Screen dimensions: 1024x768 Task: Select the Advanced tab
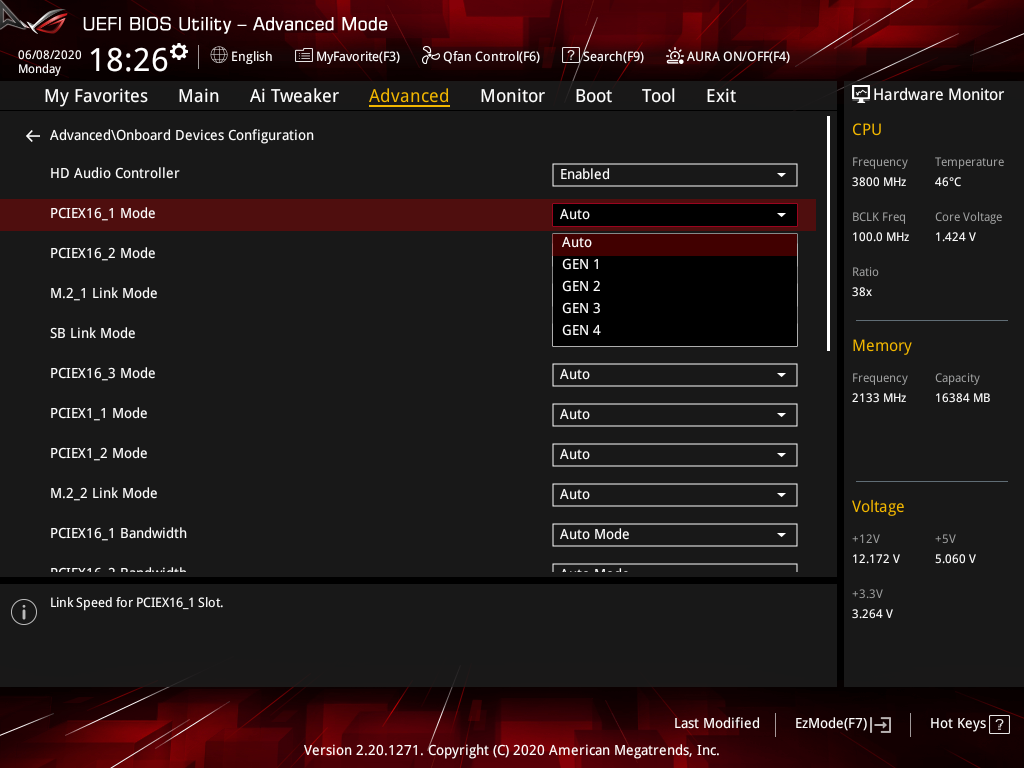(409, 96)
